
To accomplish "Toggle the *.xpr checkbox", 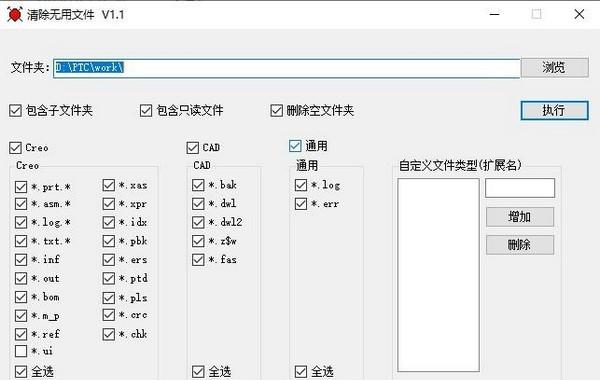I will tap(109, 204).
